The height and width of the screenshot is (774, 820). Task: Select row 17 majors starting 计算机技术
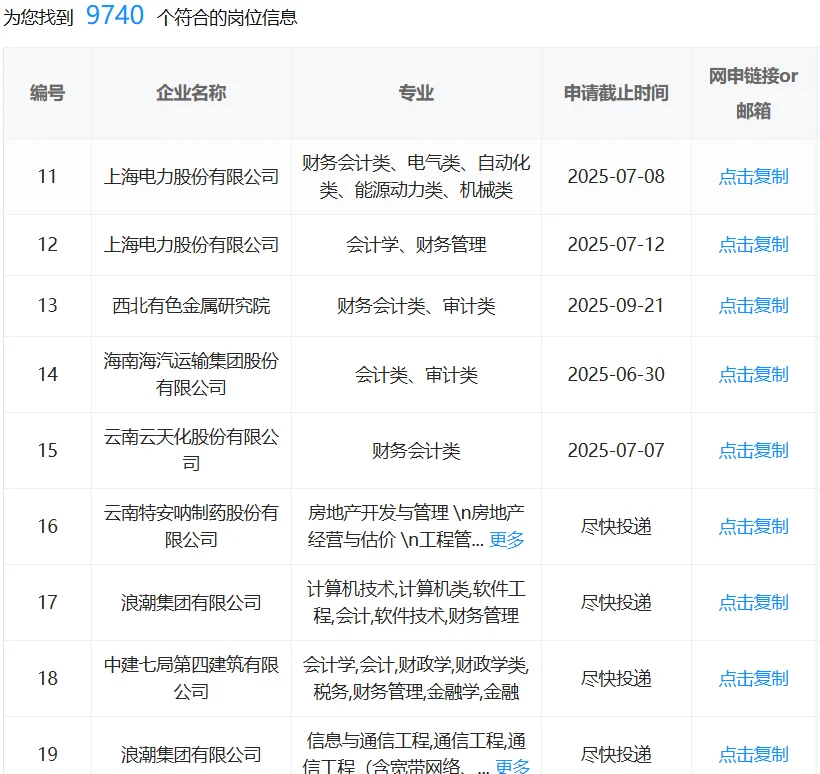(416, 602)
